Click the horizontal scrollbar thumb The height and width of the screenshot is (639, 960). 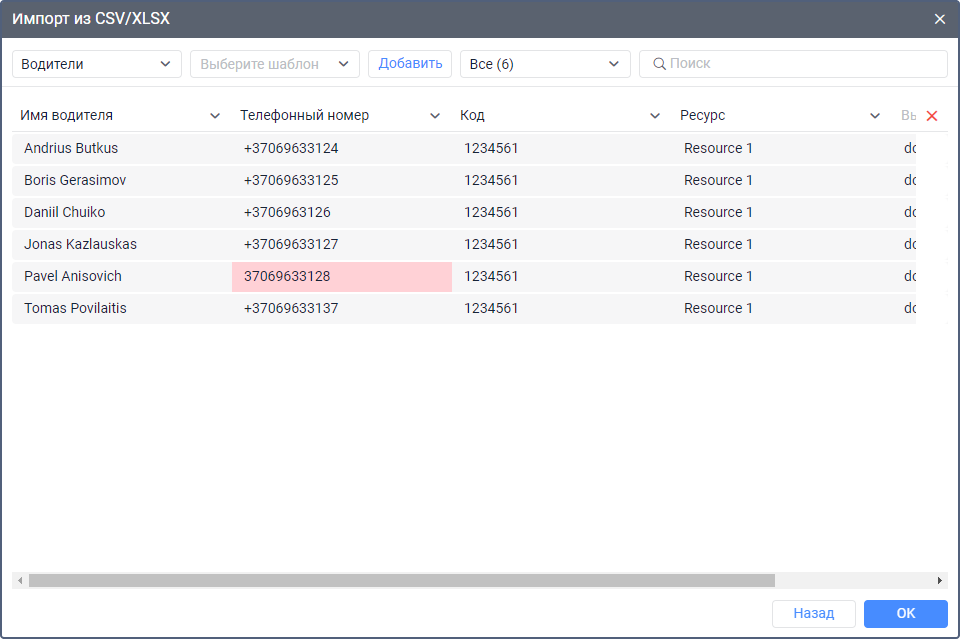click(x=400, y=580)
